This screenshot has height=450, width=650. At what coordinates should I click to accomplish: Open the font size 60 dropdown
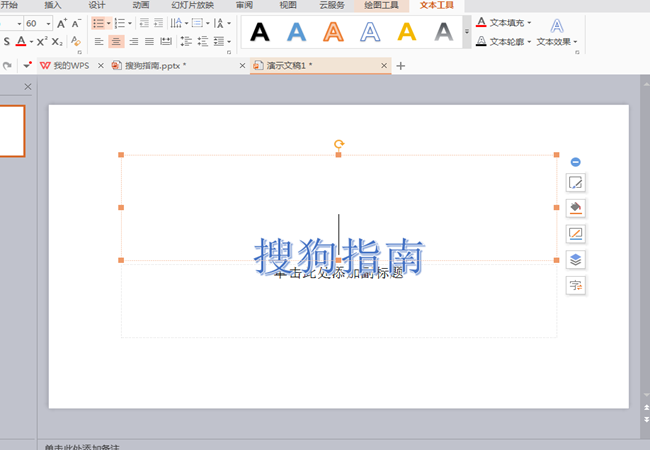tap(49, 24)
